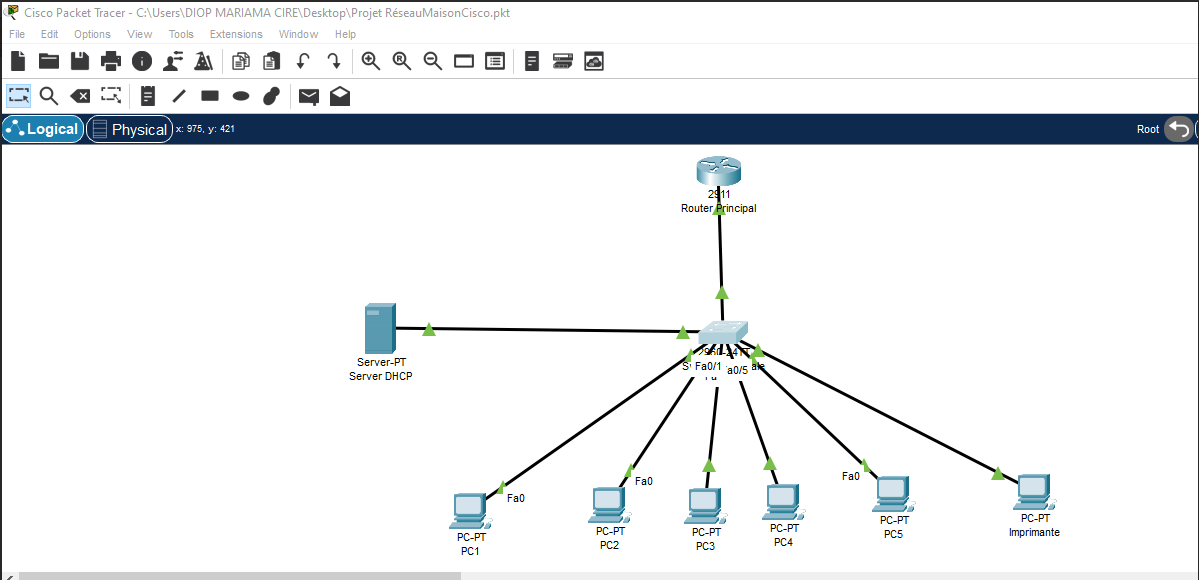Select the PC4 computer
This screenshot has height=580, width=1199.
coord(784,503)
